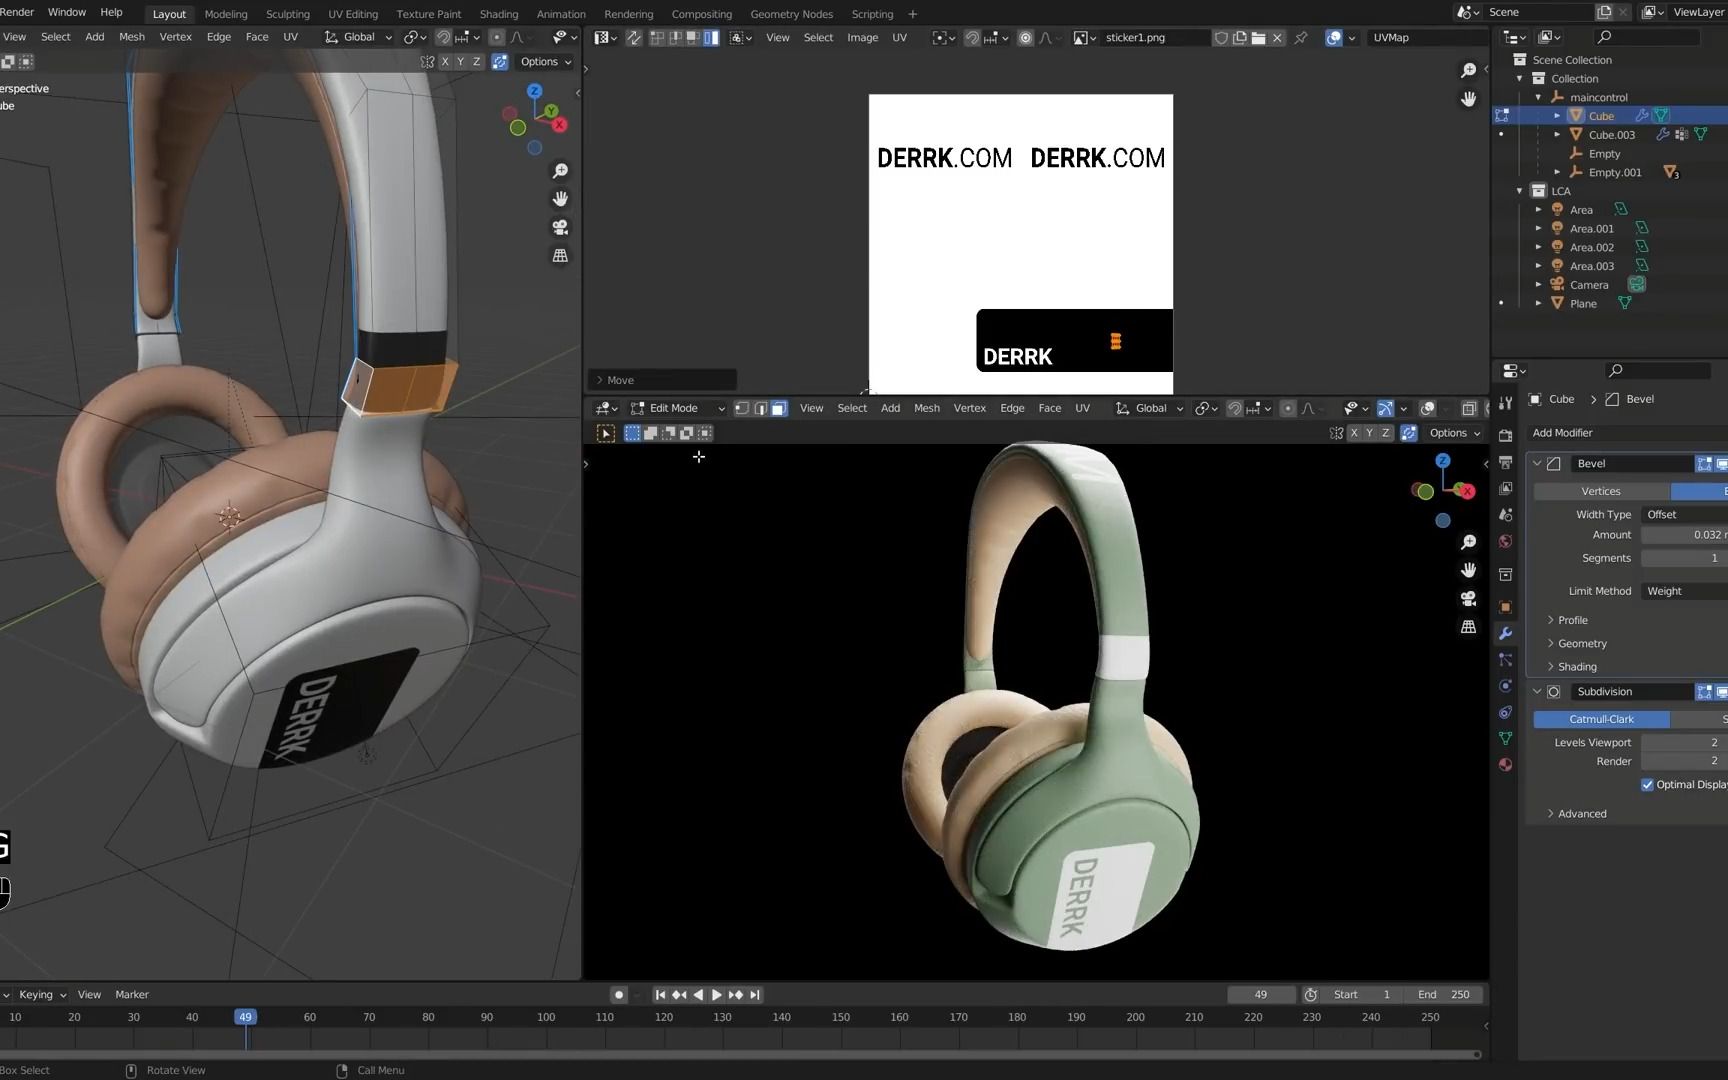Click the frame 49 timeline playhead marker
The height and width of the screenshot is (1080, 1728).
click(x=245, y=1017)
